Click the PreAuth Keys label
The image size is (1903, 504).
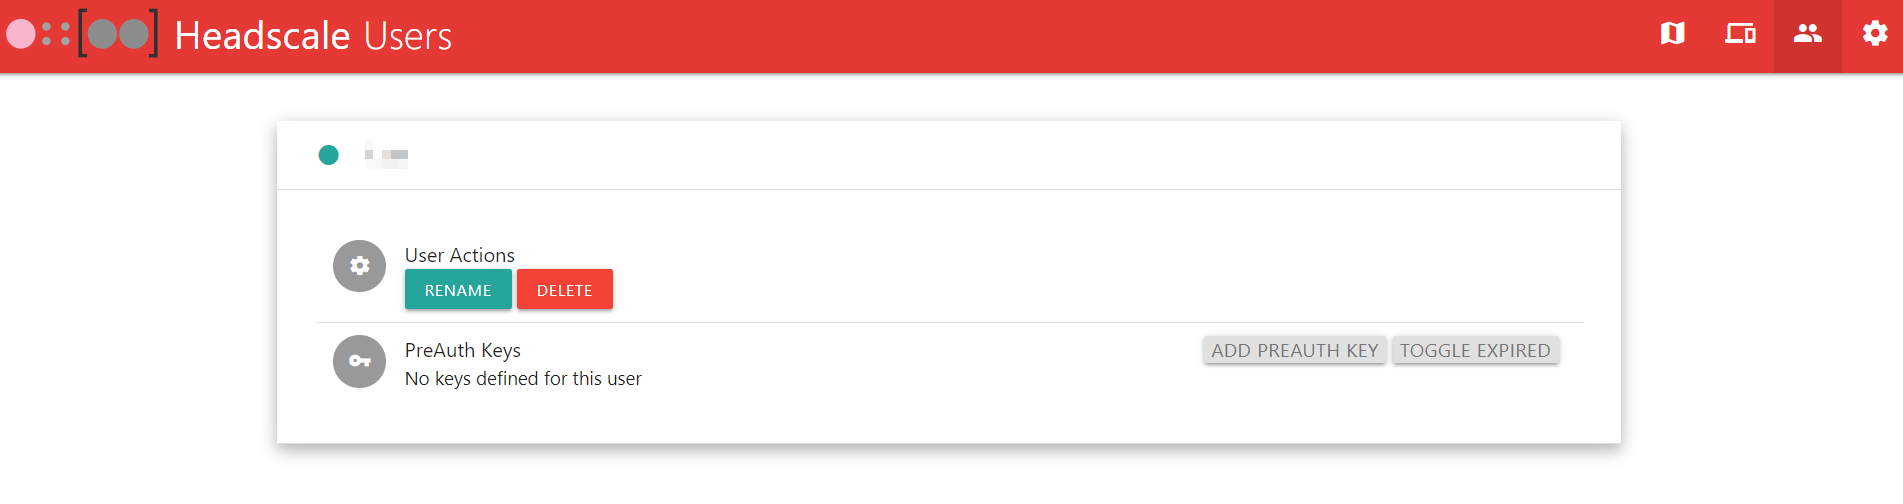pyautogui.click(x=463, y=350)
